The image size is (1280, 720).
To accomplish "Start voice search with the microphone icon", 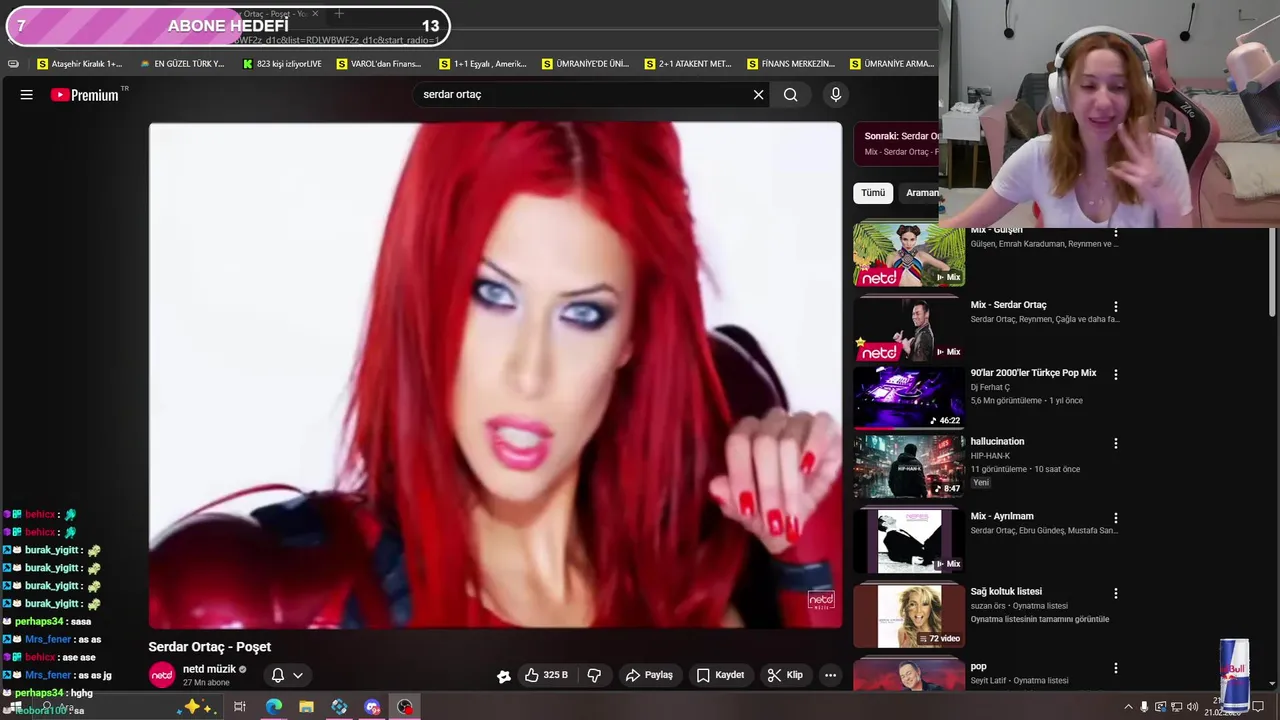I will pos(836,95).
